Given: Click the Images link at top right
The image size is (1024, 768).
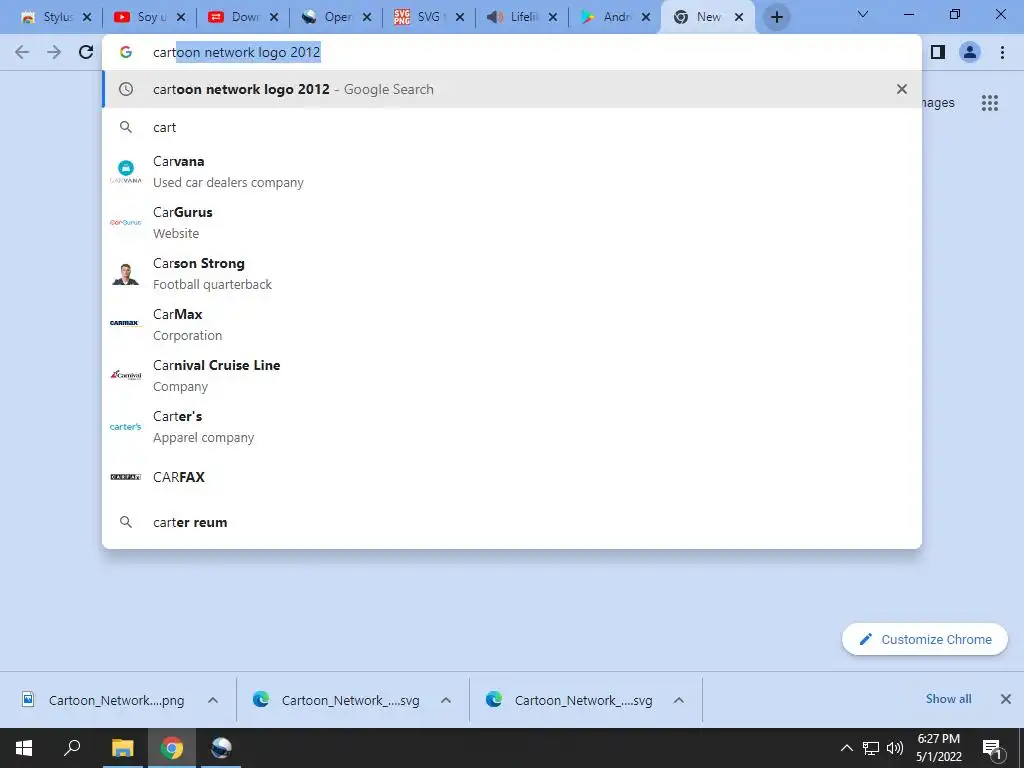Looking at the screenshot, I should (938, 103).
